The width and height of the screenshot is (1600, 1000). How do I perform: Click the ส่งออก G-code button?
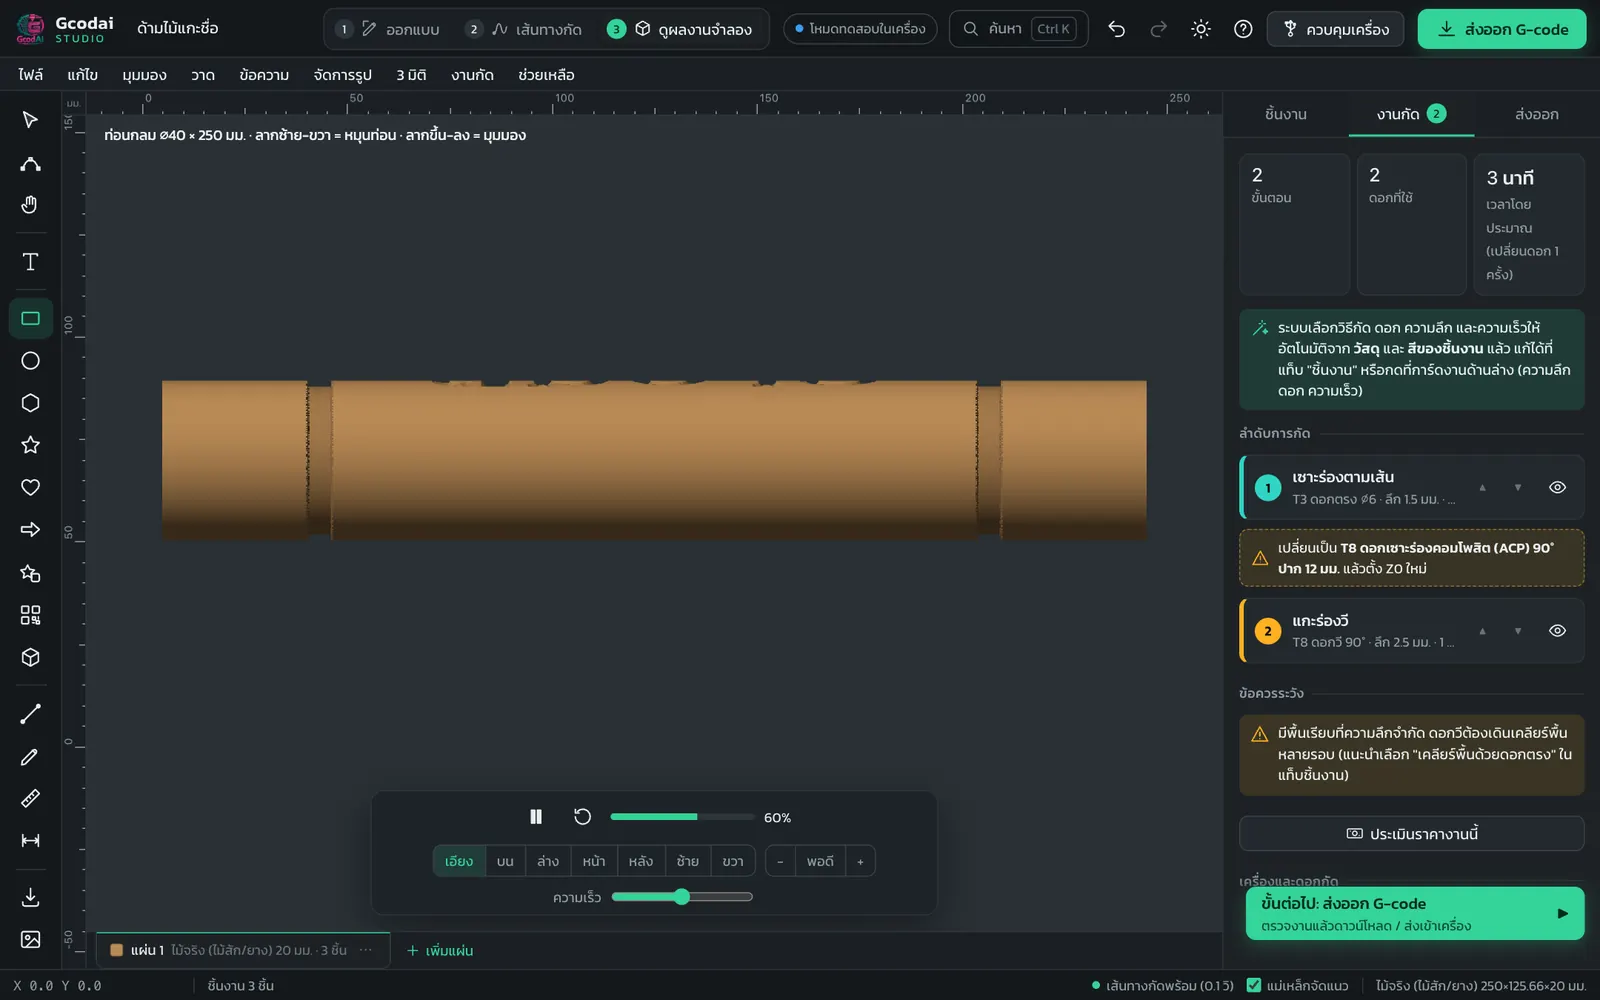pos(1502,29)
